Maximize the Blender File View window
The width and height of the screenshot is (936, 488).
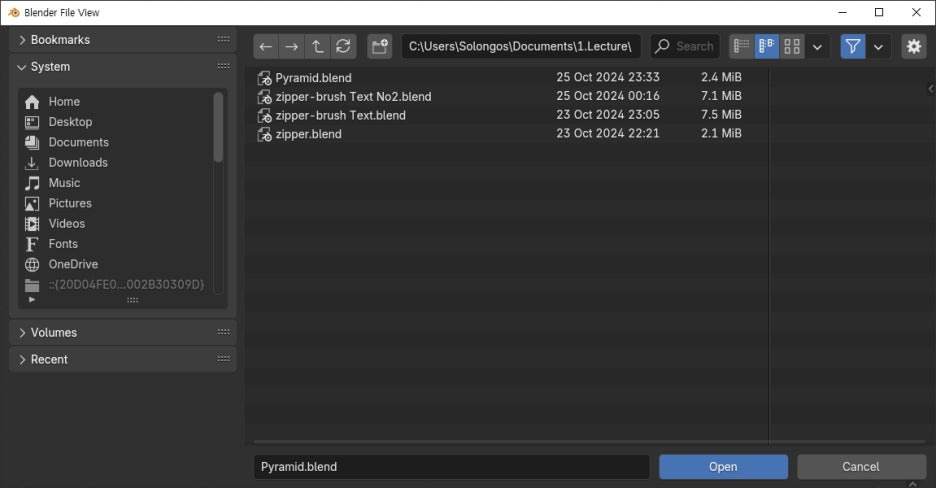pyautogui.click(x=879, y=13)
